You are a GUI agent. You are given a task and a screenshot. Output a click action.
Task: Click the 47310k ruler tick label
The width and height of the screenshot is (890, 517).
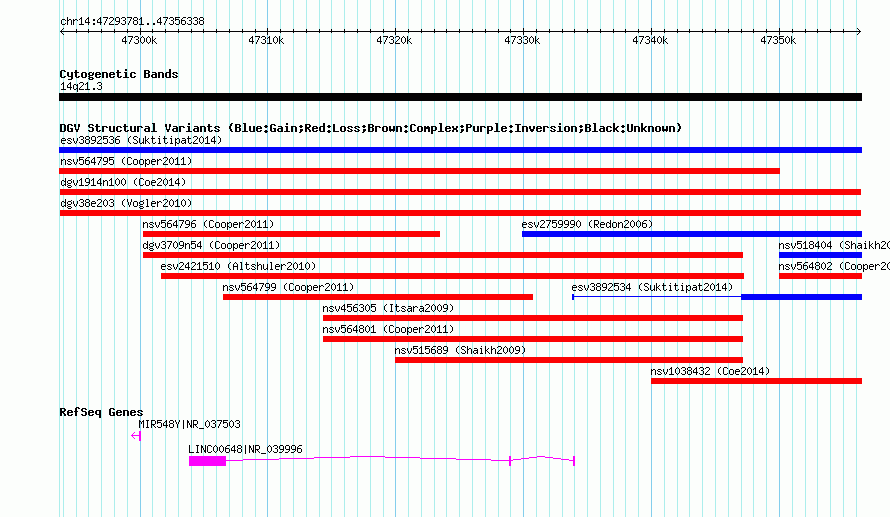coord(266,40)
